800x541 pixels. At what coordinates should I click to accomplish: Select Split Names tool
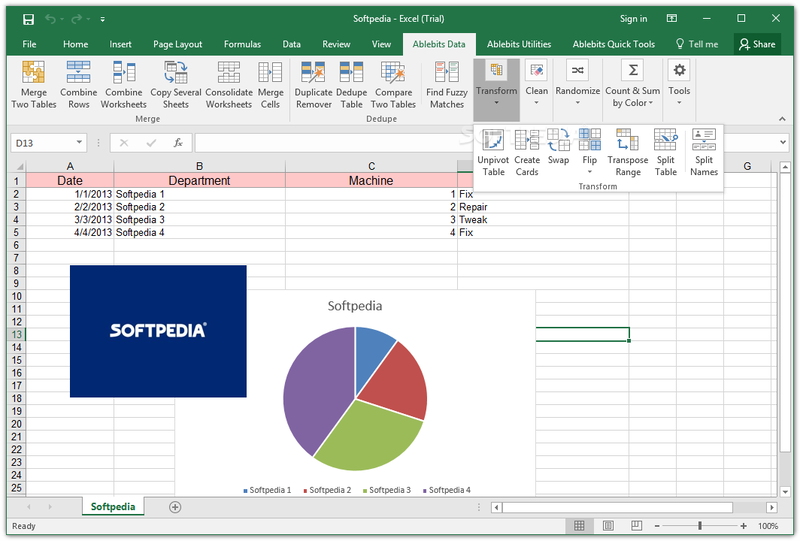(x=704, y=153)
